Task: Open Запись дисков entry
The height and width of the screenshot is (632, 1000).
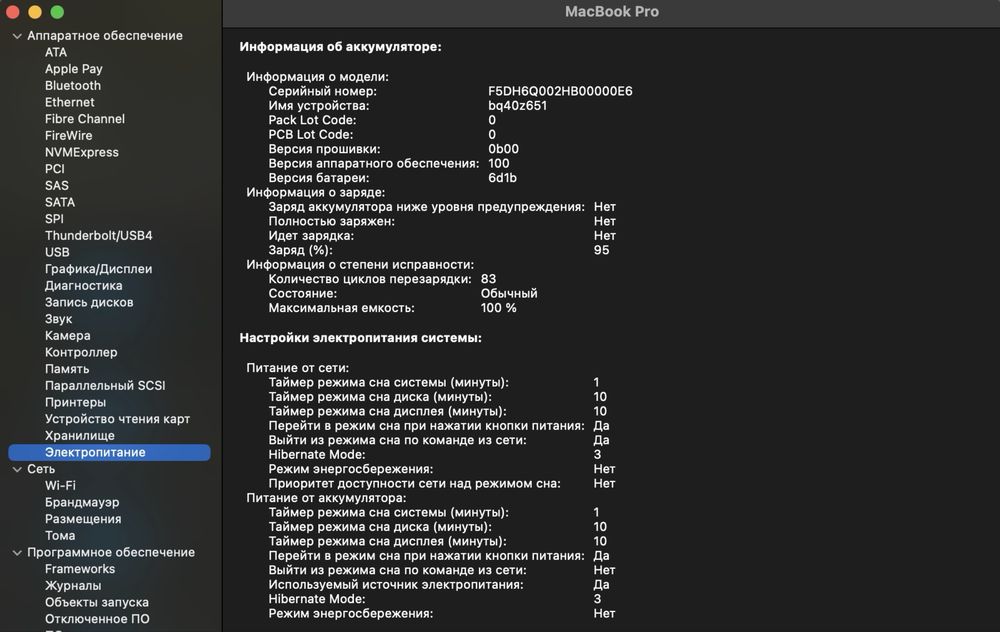Action: coord(89,302)
